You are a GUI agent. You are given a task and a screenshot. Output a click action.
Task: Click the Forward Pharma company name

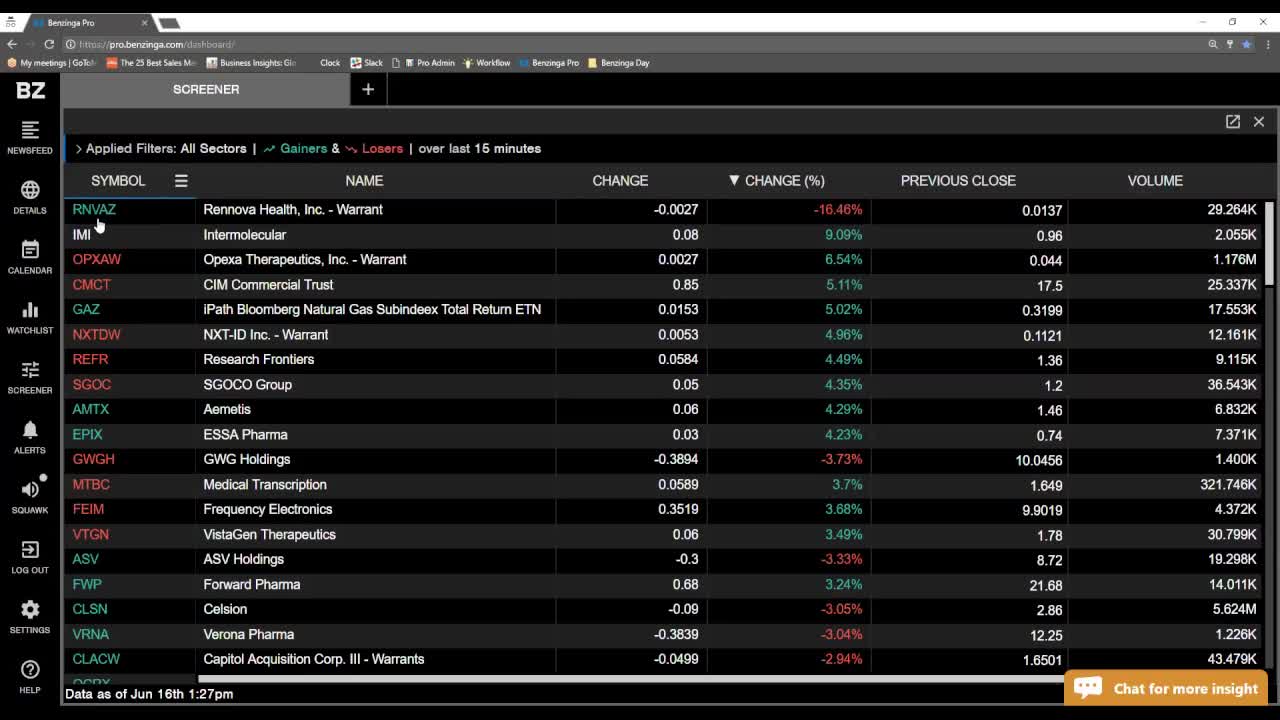(252, 584)
